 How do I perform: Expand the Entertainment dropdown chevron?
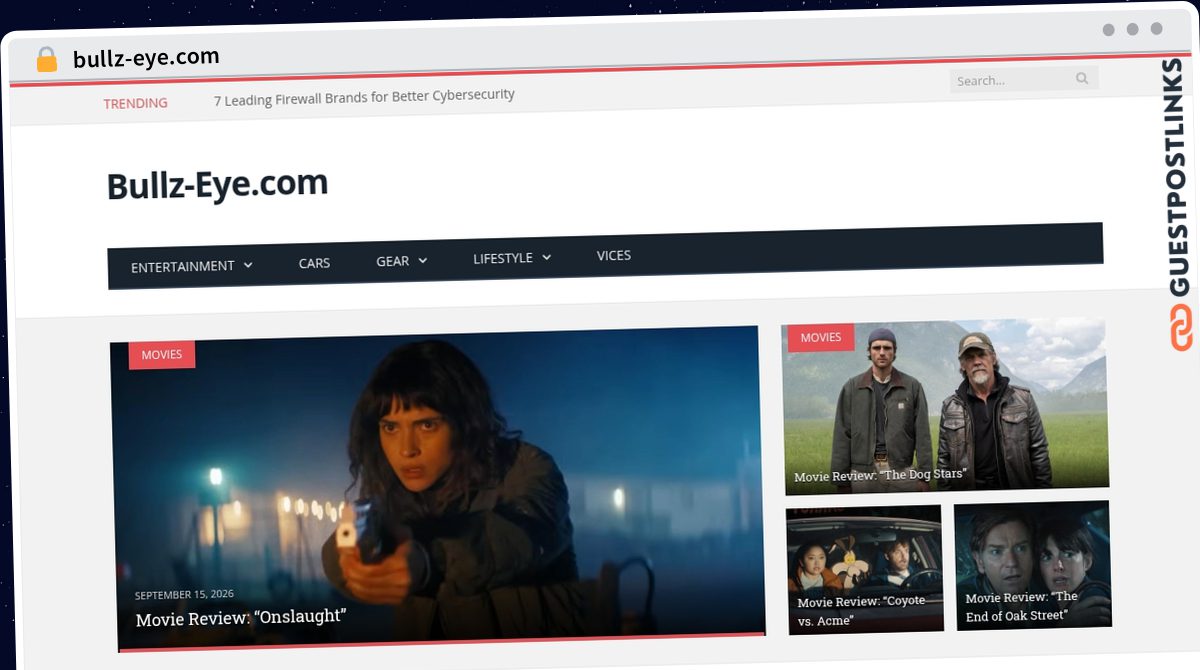coord(248,265)
